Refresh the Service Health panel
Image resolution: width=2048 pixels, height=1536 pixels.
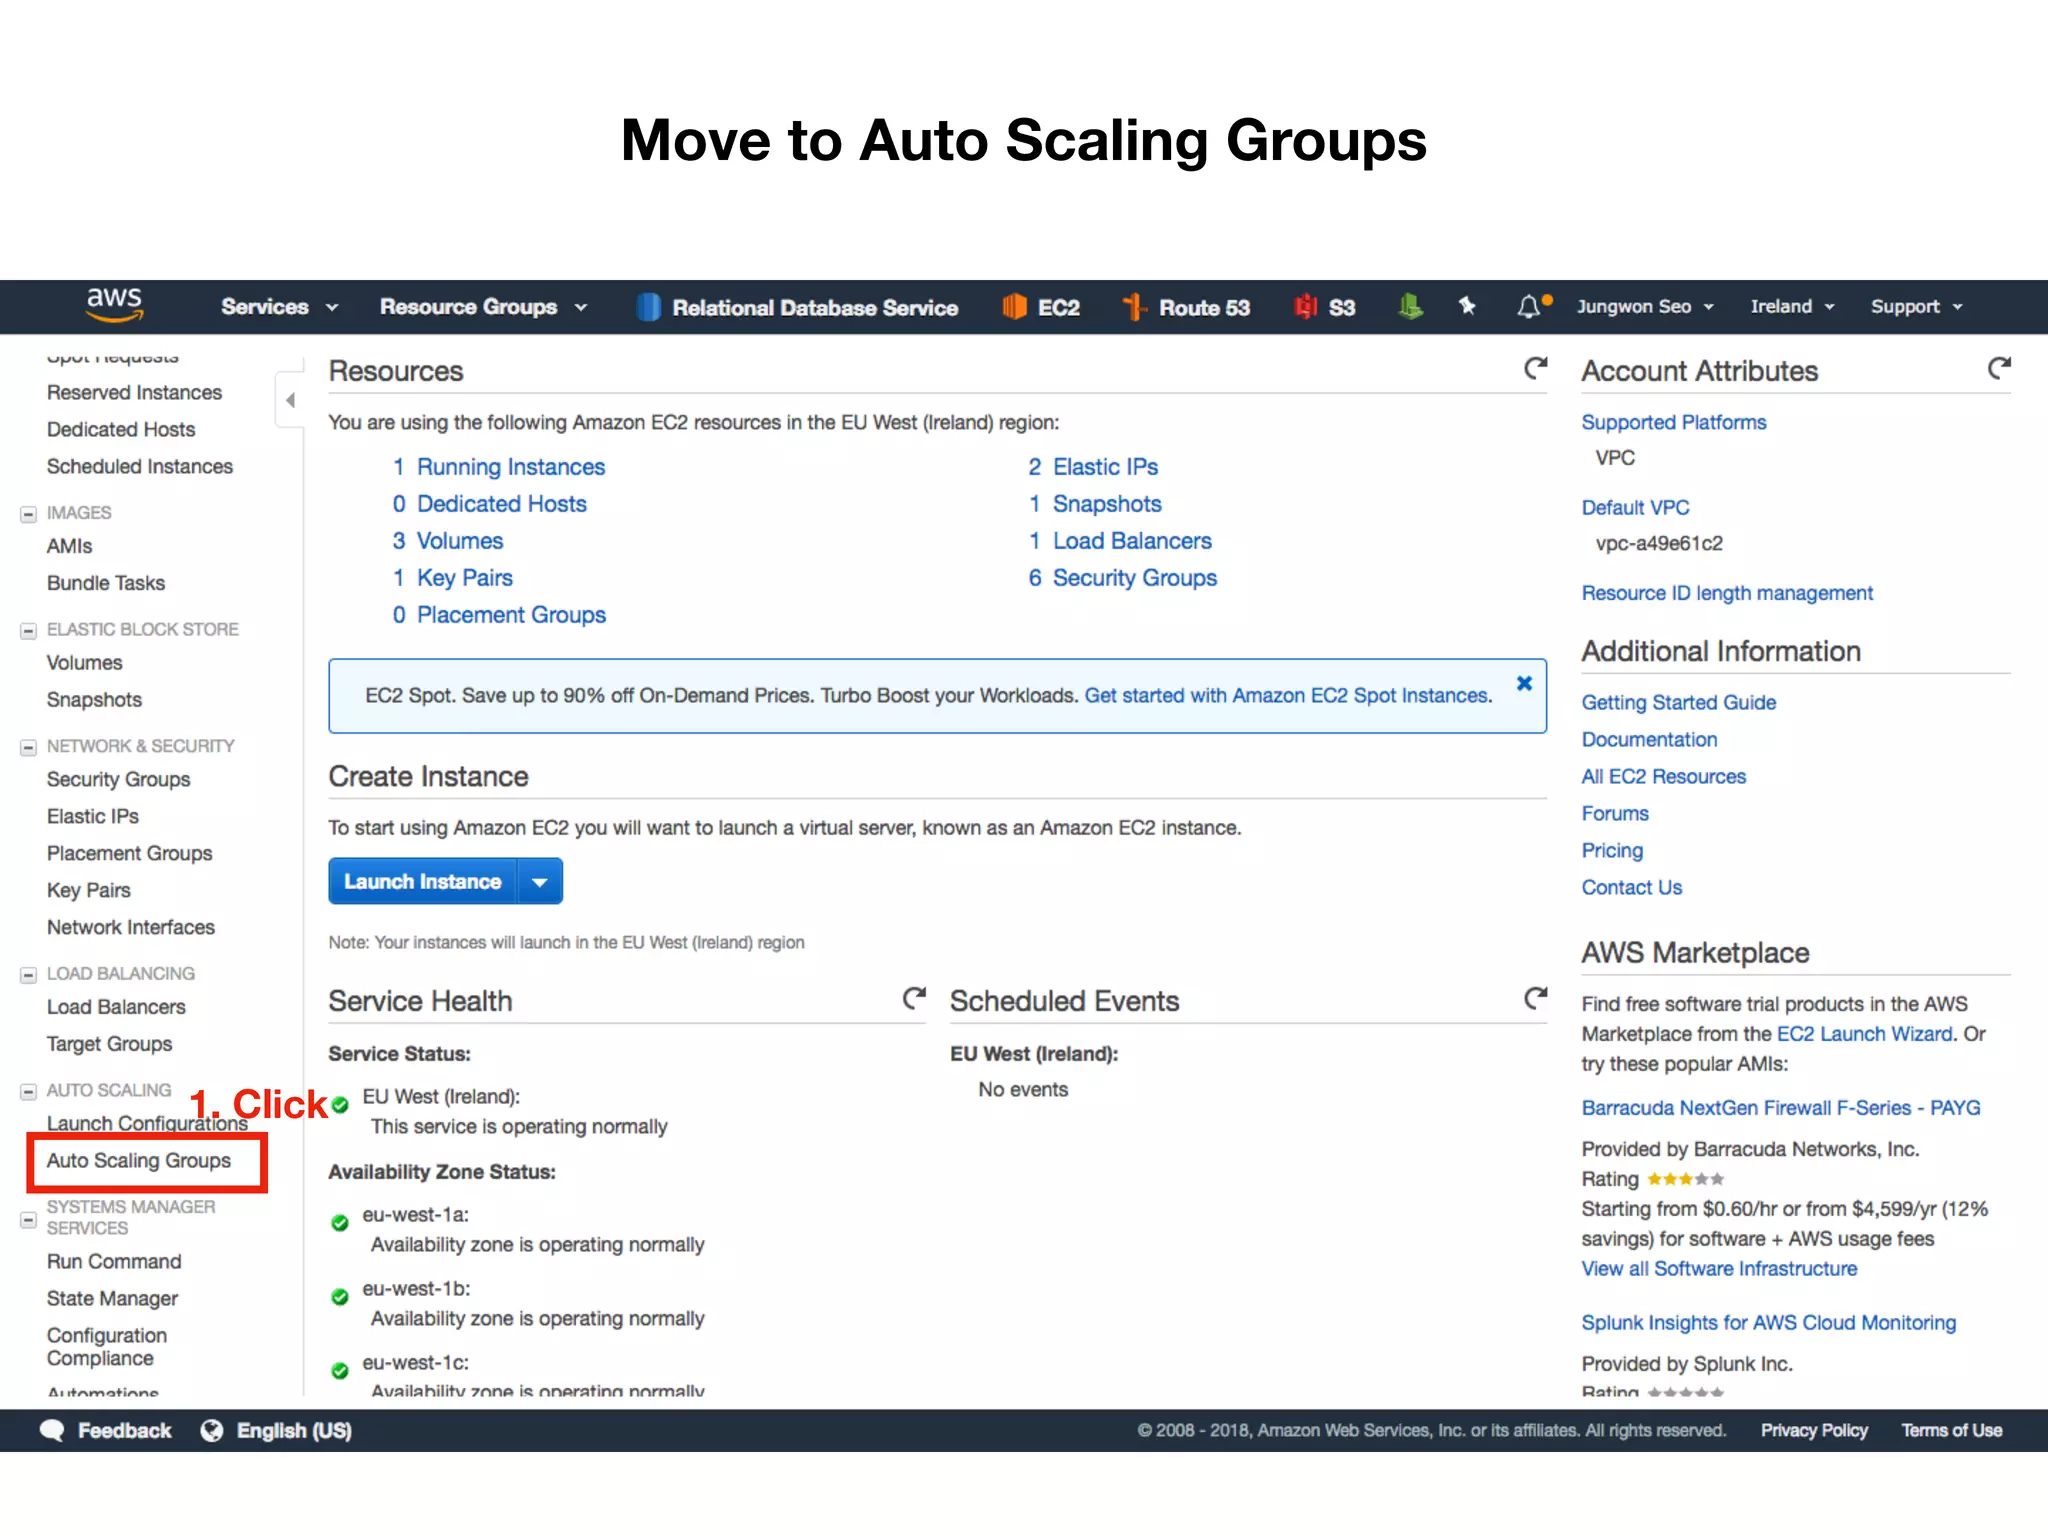pos(914,998)
